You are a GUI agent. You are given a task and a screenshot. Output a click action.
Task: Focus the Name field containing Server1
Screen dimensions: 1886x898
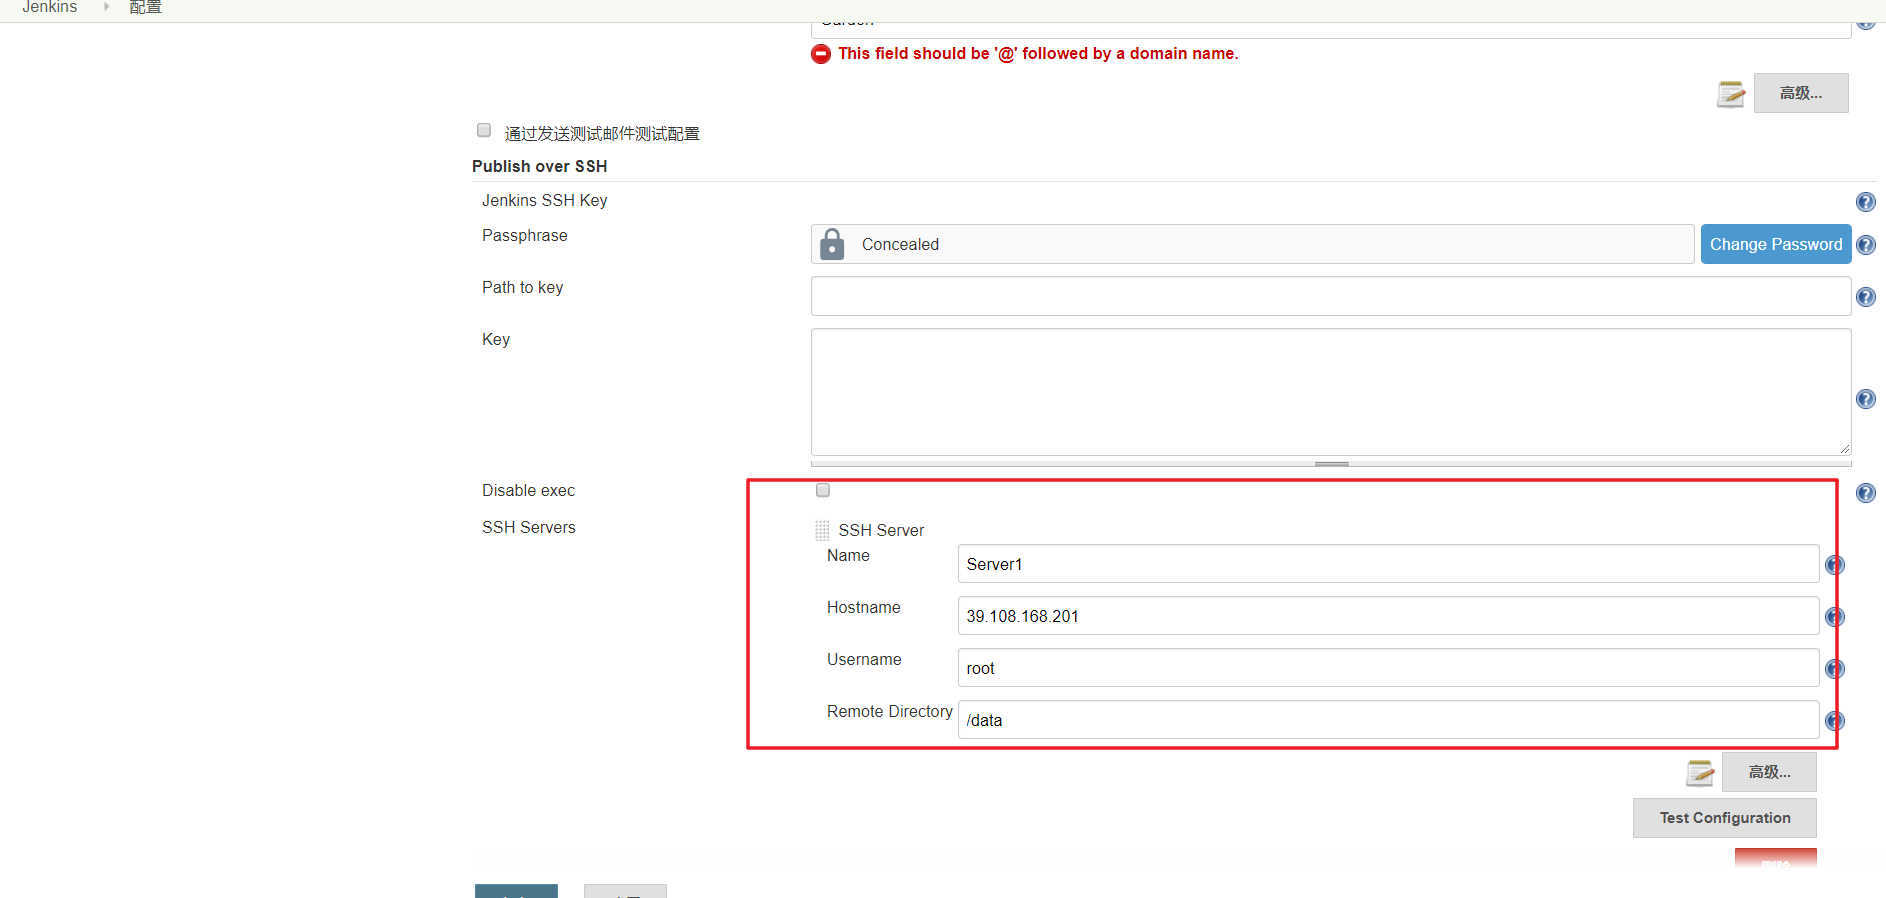click(x=1388, y=564)
